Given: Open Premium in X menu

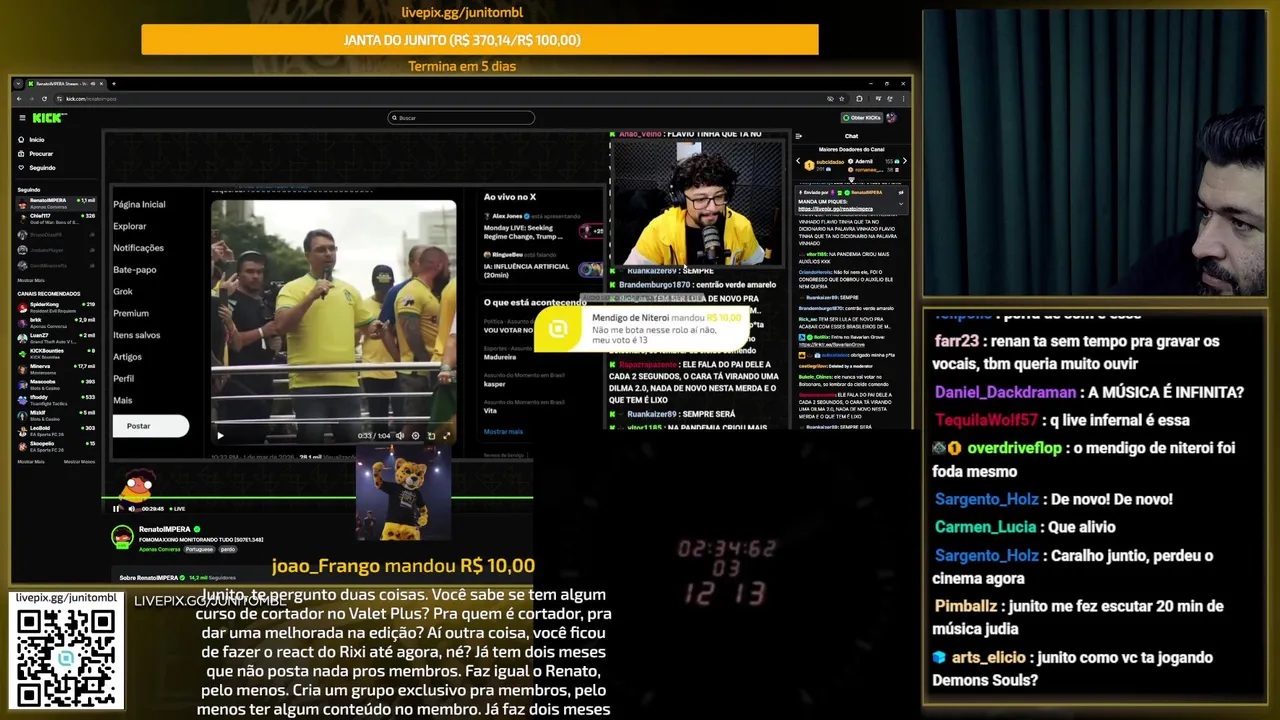Looking at the screenshot, I should pos(131,313).
